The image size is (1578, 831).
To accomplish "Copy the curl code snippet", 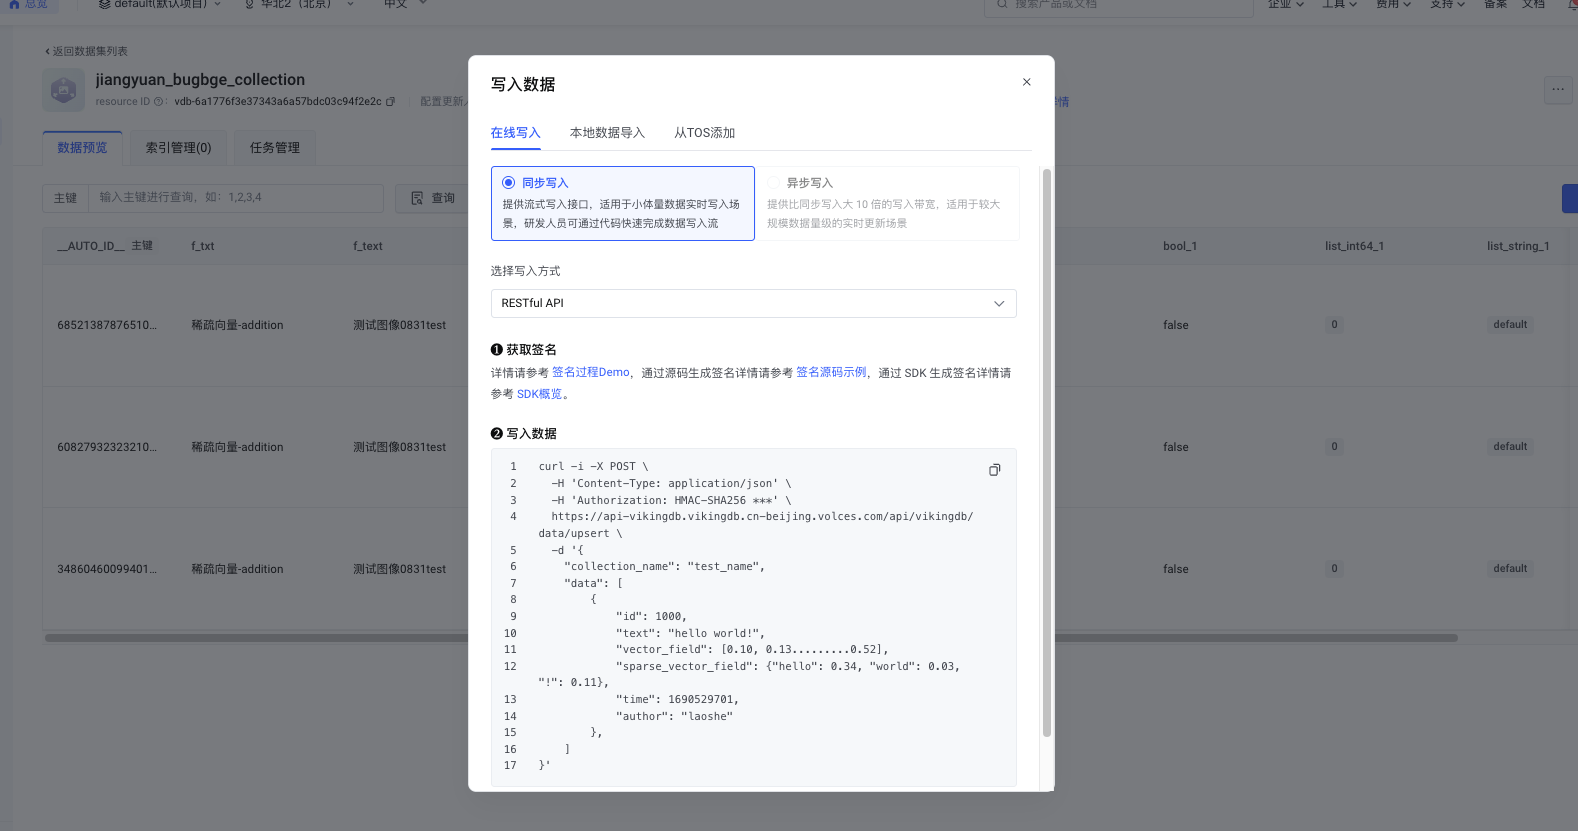I will 994,470.
